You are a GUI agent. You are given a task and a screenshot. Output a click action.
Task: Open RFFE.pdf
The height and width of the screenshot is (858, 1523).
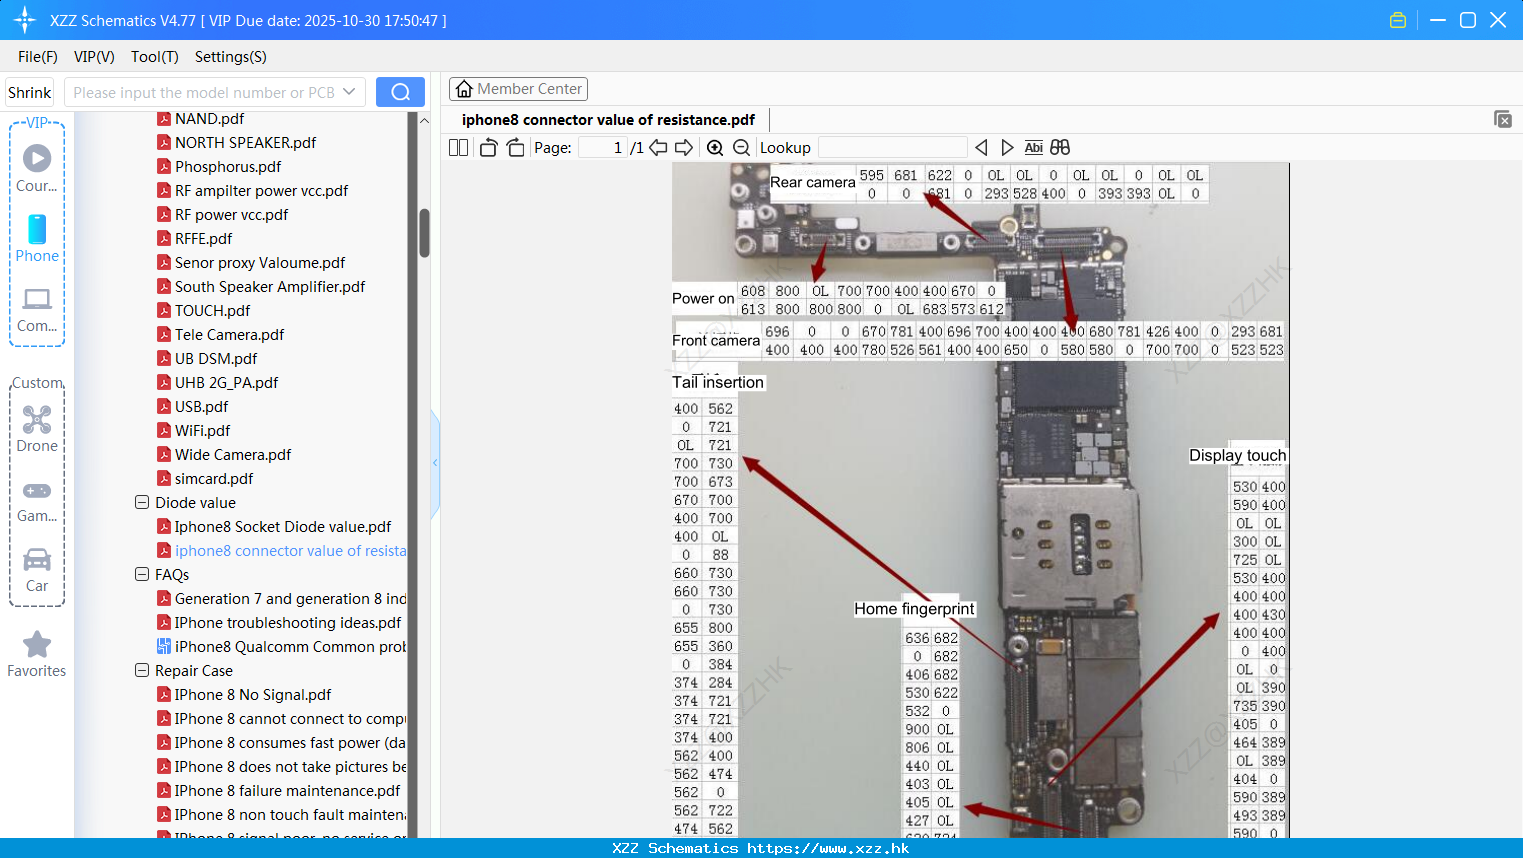pos(203,238)
